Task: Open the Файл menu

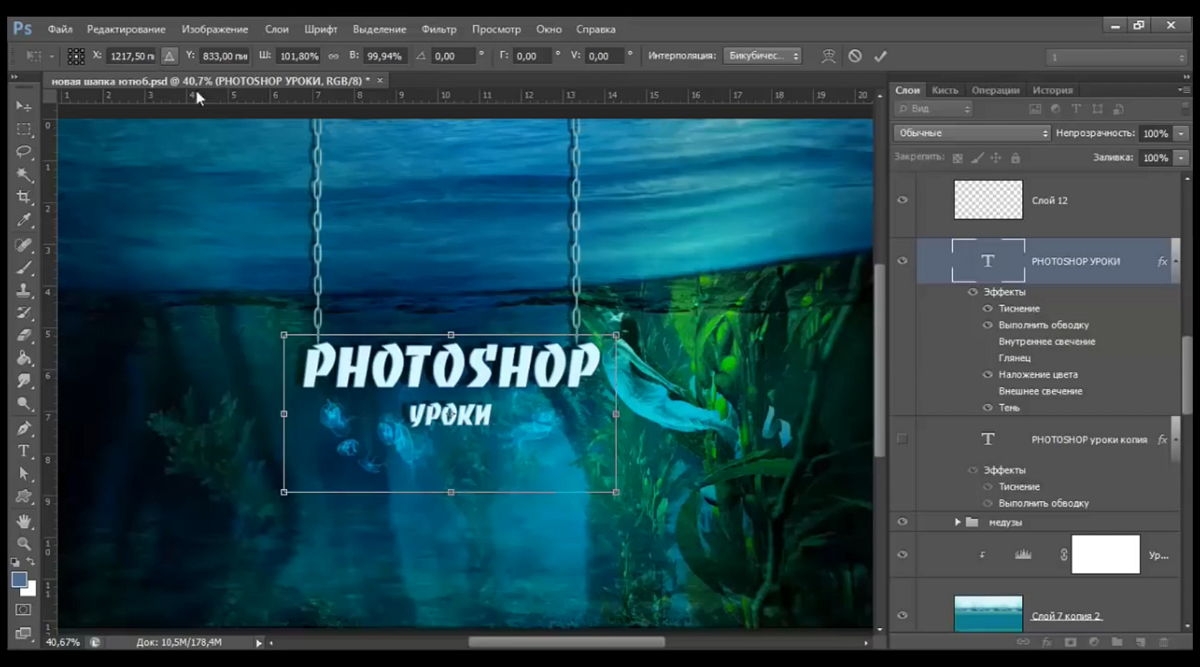Action: tap(60, 29)
